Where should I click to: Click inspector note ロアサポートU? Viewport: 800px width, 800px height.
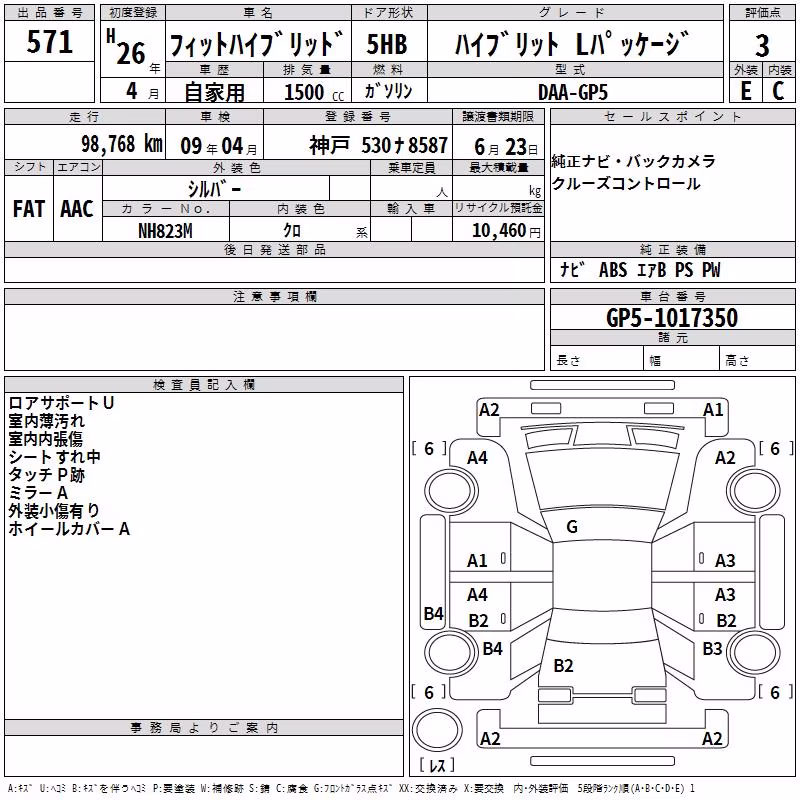click(61, 403)
